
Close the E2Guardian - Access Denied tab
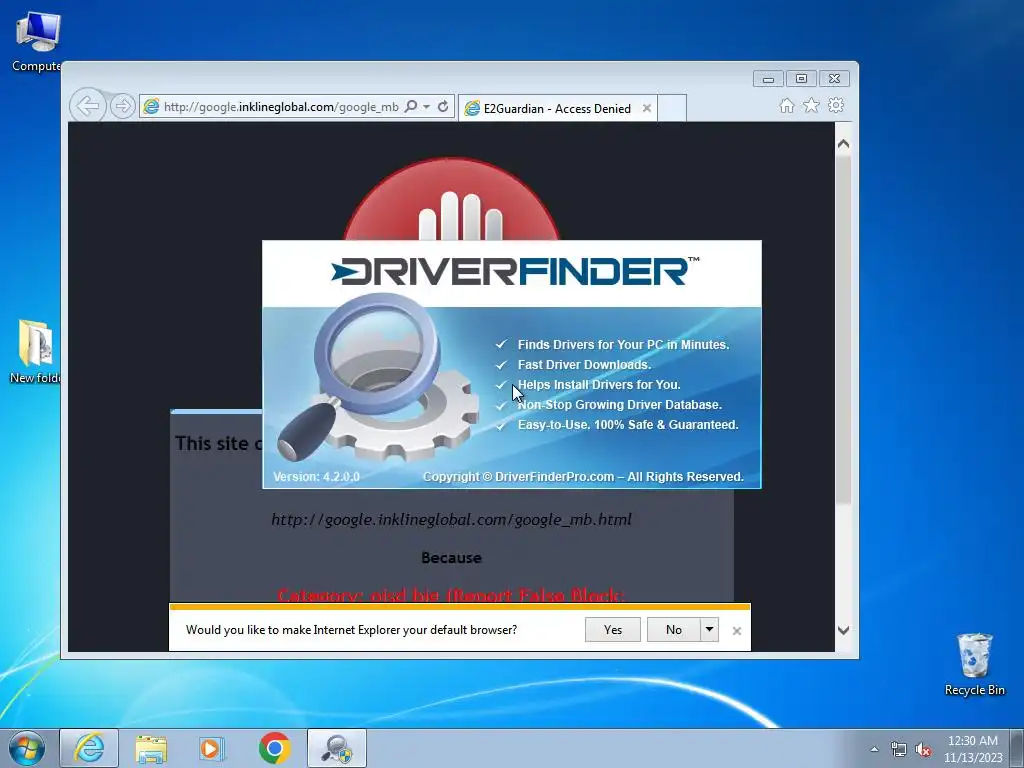(647, 108)
